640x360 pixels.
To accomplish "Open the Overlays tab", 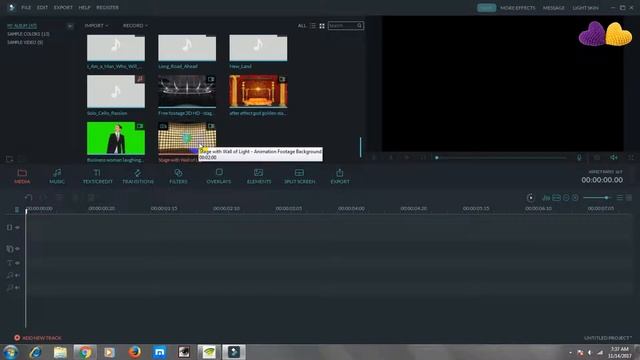I will [x=218, y=176].
